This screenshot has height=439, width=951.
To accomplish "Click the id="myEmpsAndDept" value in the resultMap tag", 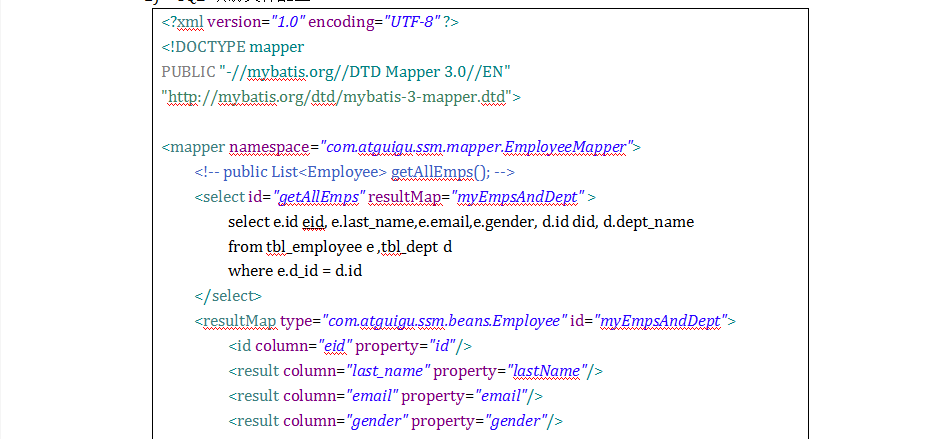I will (x=661, y=321).
